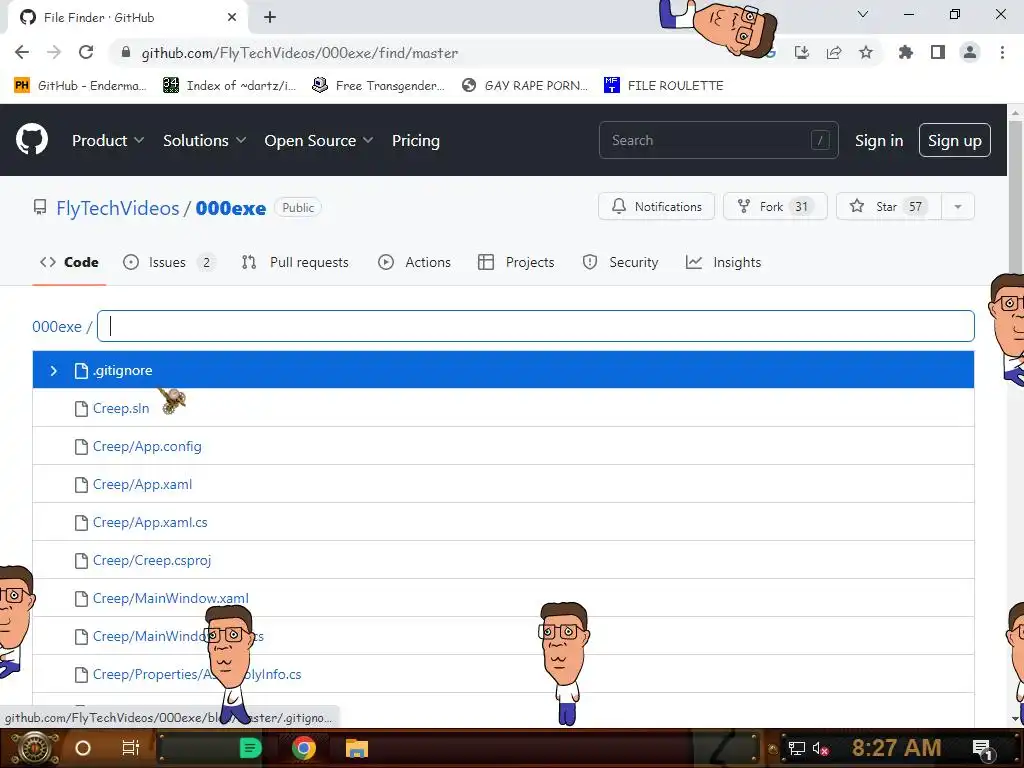Open Task View in taskbar
Image resolution: width=1024 pixels, height=768 pixels.
click(x=131, y=748)
